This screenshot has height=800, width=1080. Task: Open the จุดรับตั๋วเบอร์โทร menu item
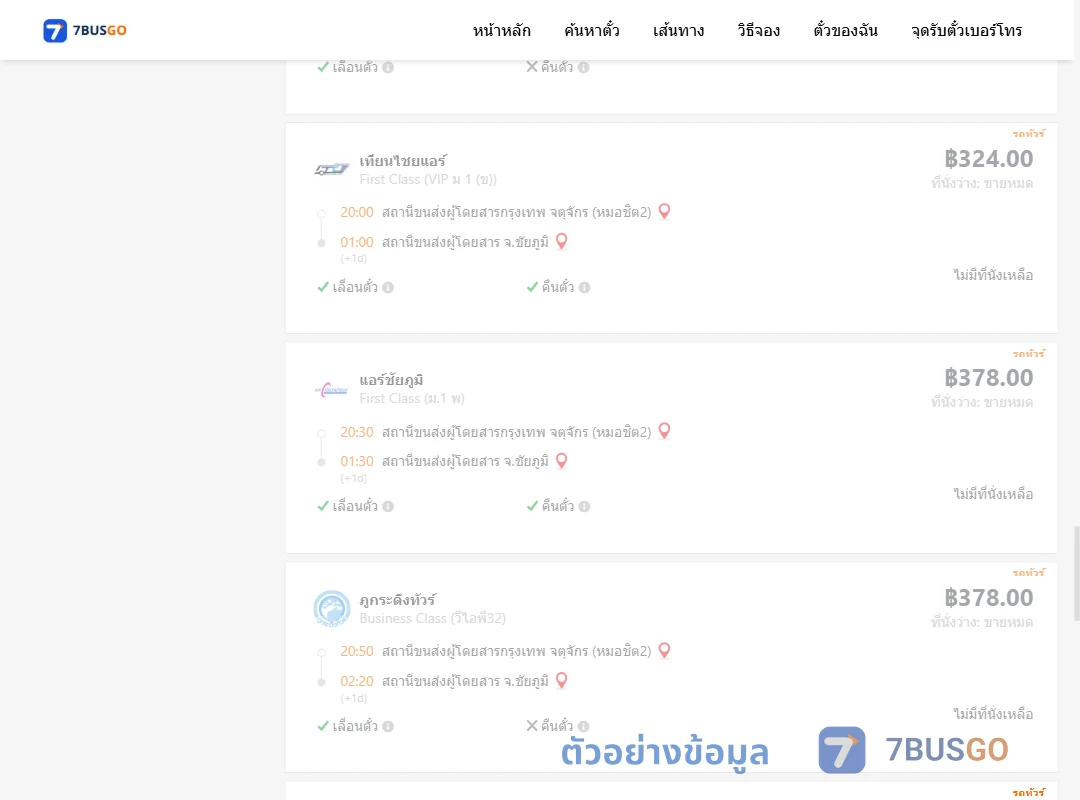[966, 30]
